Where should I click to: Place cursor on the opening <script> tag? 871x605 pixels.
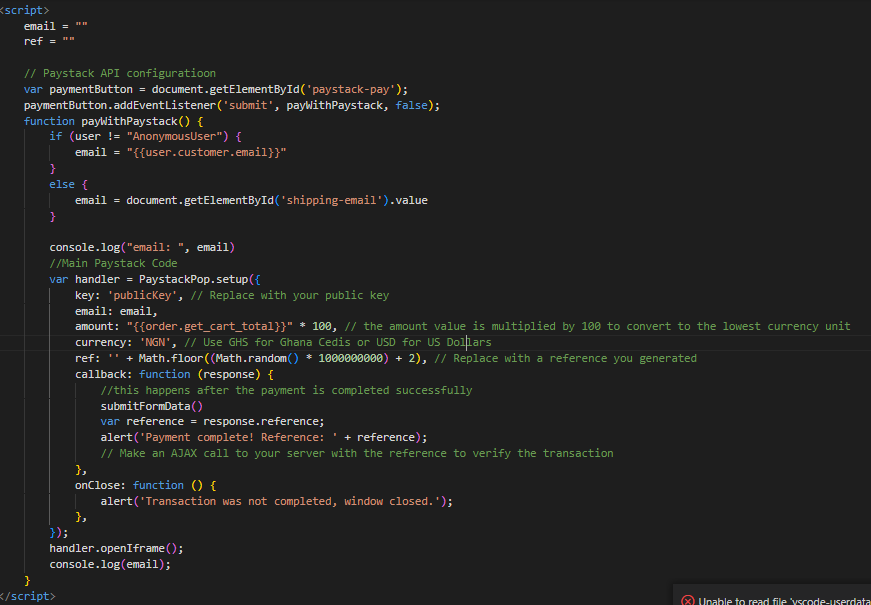coord(24,10)
